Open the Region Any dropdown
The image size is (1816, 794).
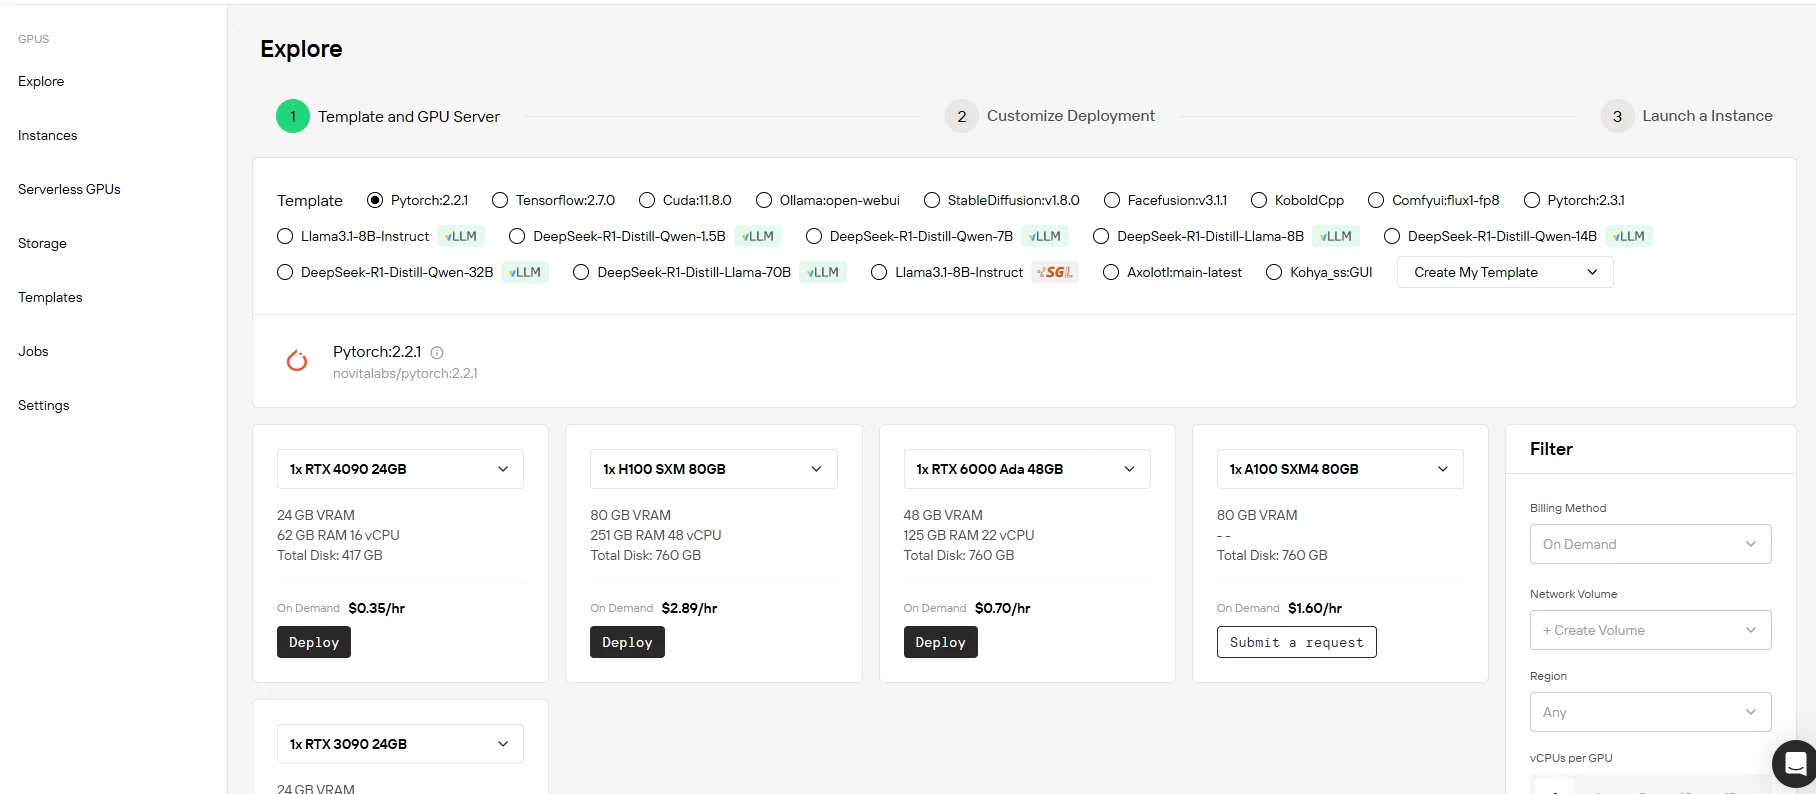1650,712
